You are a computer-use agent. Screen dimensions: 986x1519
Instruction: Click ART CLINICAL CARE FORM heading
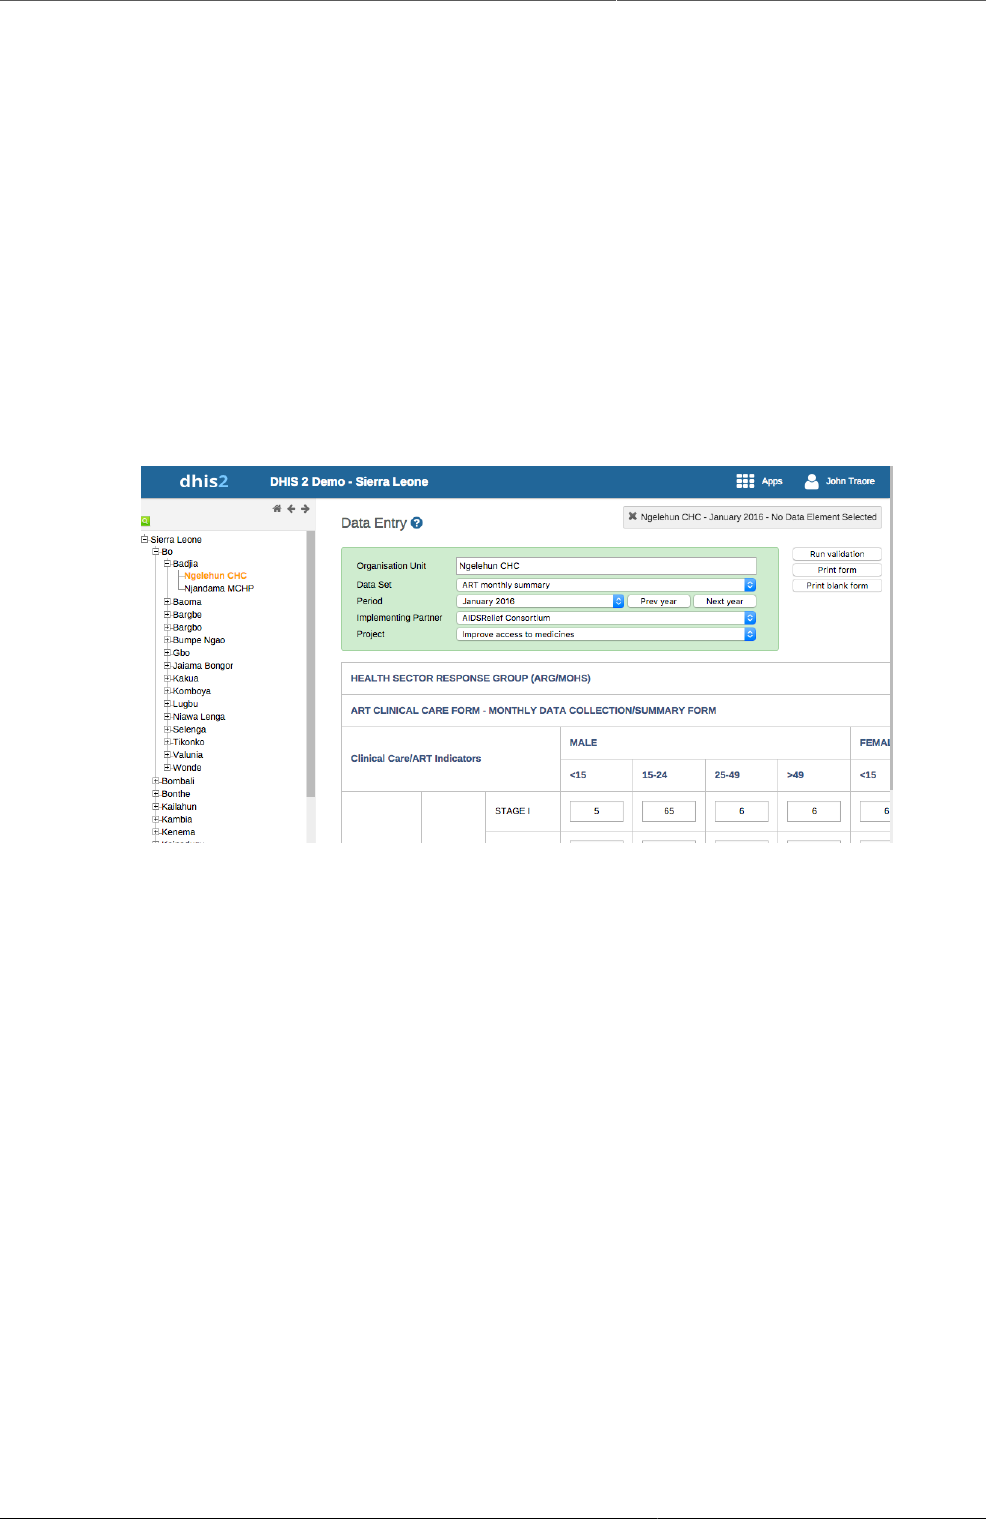pos(533,711)
